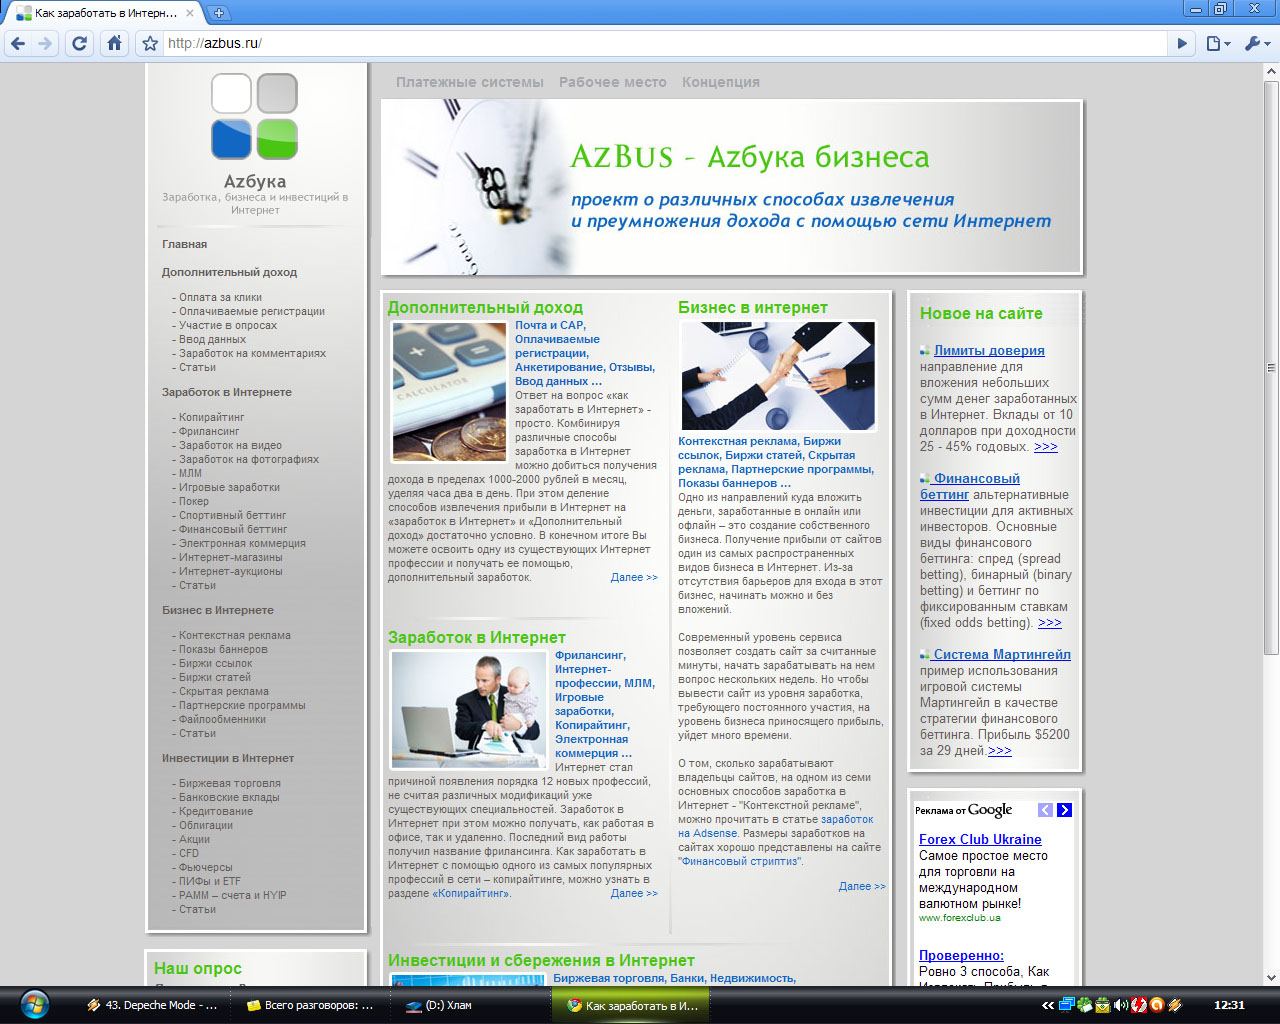Click the Windows Start orb

coord(34,1004)
